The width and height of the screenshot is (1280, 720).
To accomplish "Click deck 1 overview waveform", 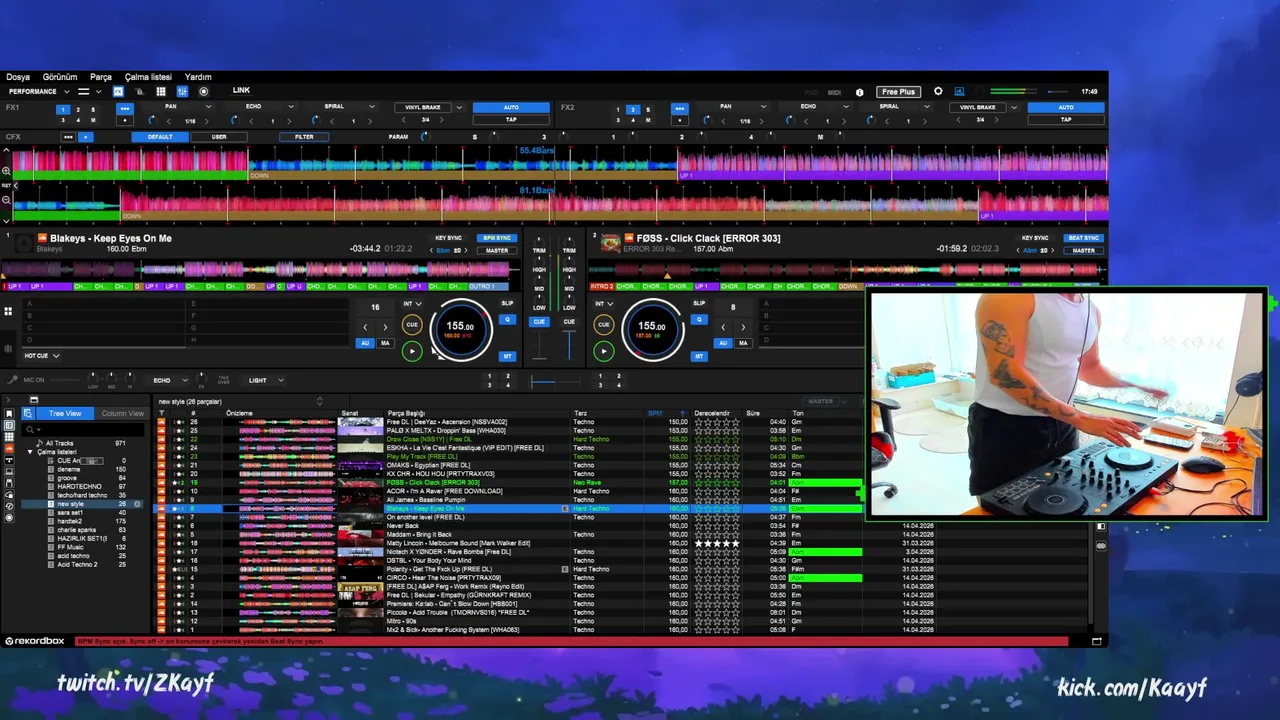I will coord(260,269).
